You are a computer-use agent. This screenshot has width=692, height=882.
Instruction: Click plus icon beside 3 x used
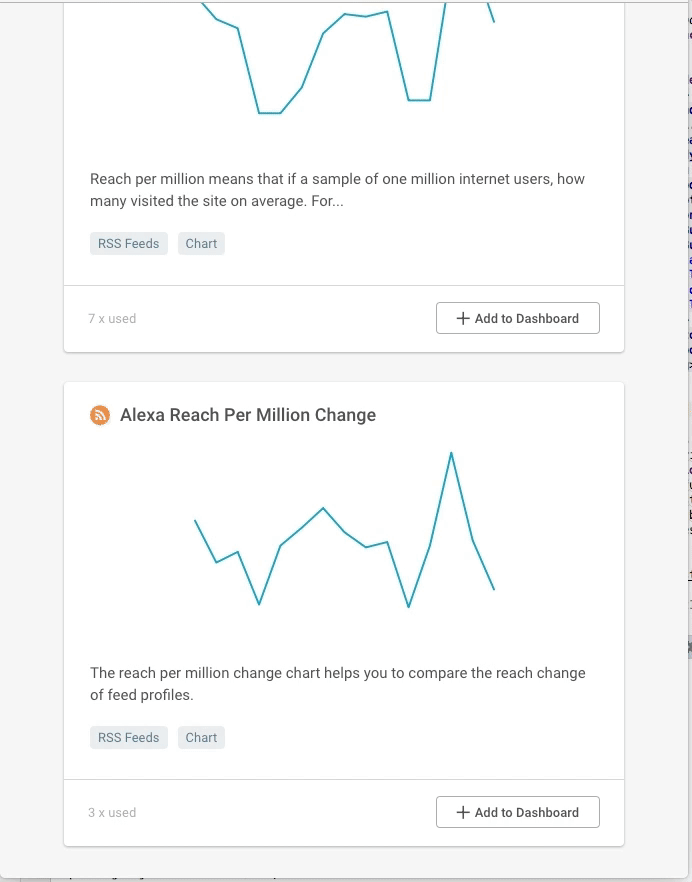[x=463, y=813]
